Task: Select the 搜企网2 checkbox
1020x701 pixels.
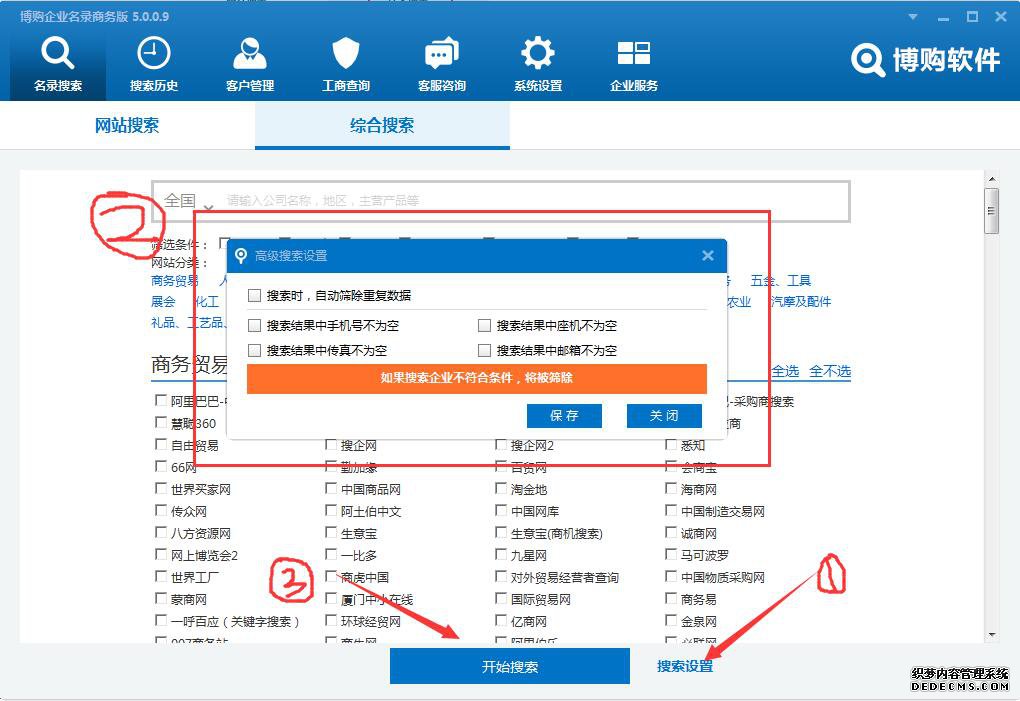Action: (501, 445)
